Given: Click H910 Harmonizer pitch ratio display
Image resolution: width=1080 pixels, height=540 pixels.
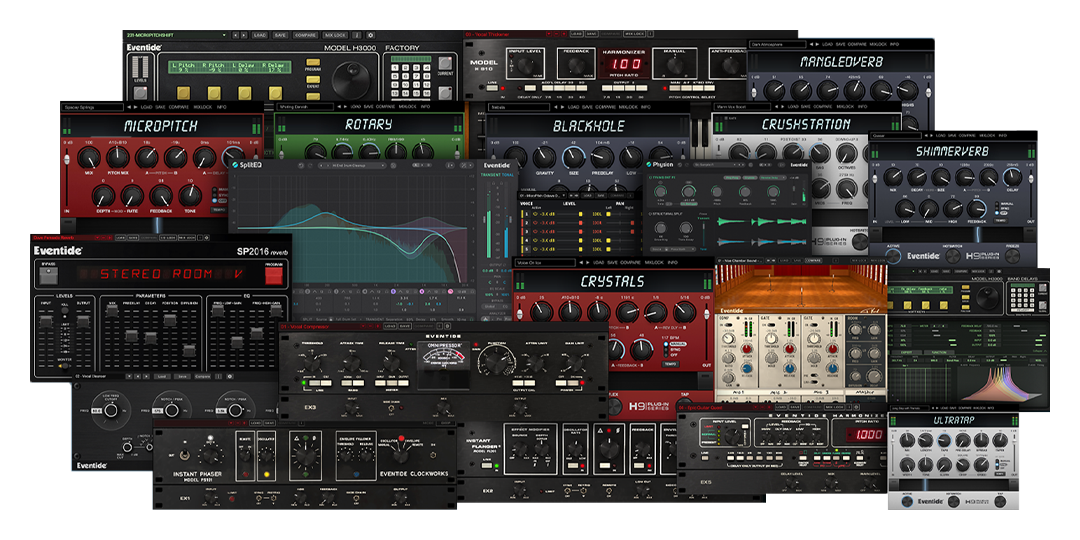Looking at the screenshot, I should point(626,64).
